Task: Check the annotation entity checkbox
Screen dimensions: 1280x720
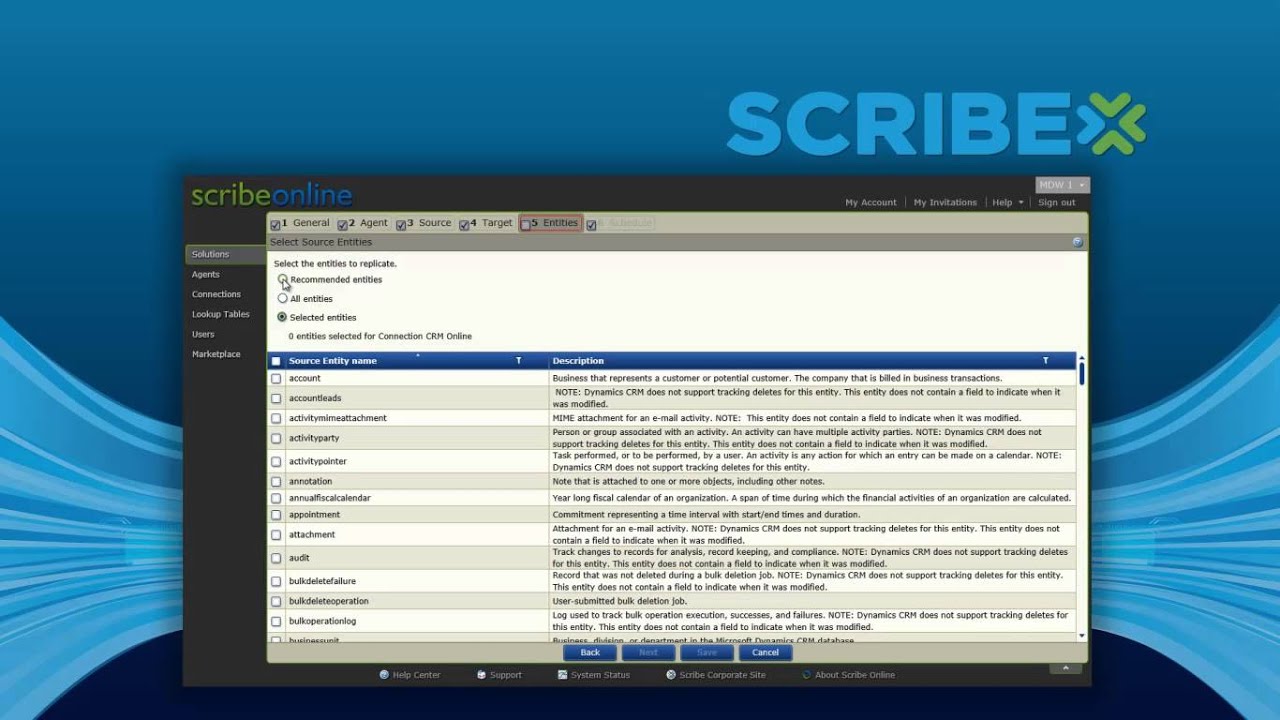Action: pos(276,482)
